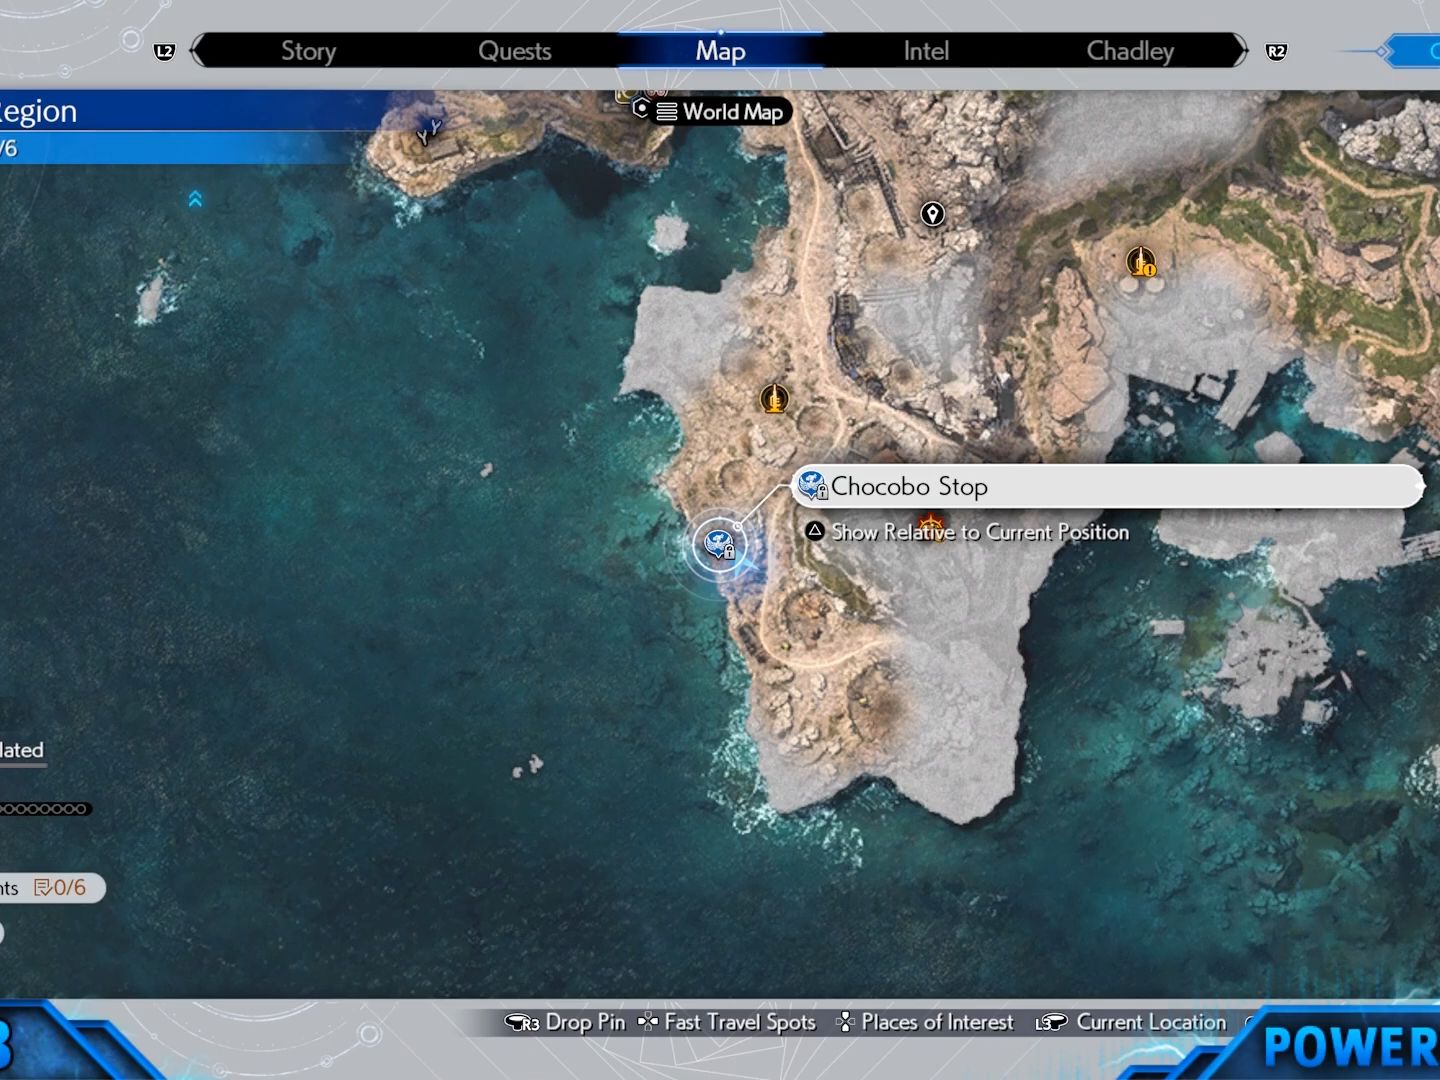Open Fast Travel Spots list
Screen dimensions: 1440x1080
click(740, 1022)
